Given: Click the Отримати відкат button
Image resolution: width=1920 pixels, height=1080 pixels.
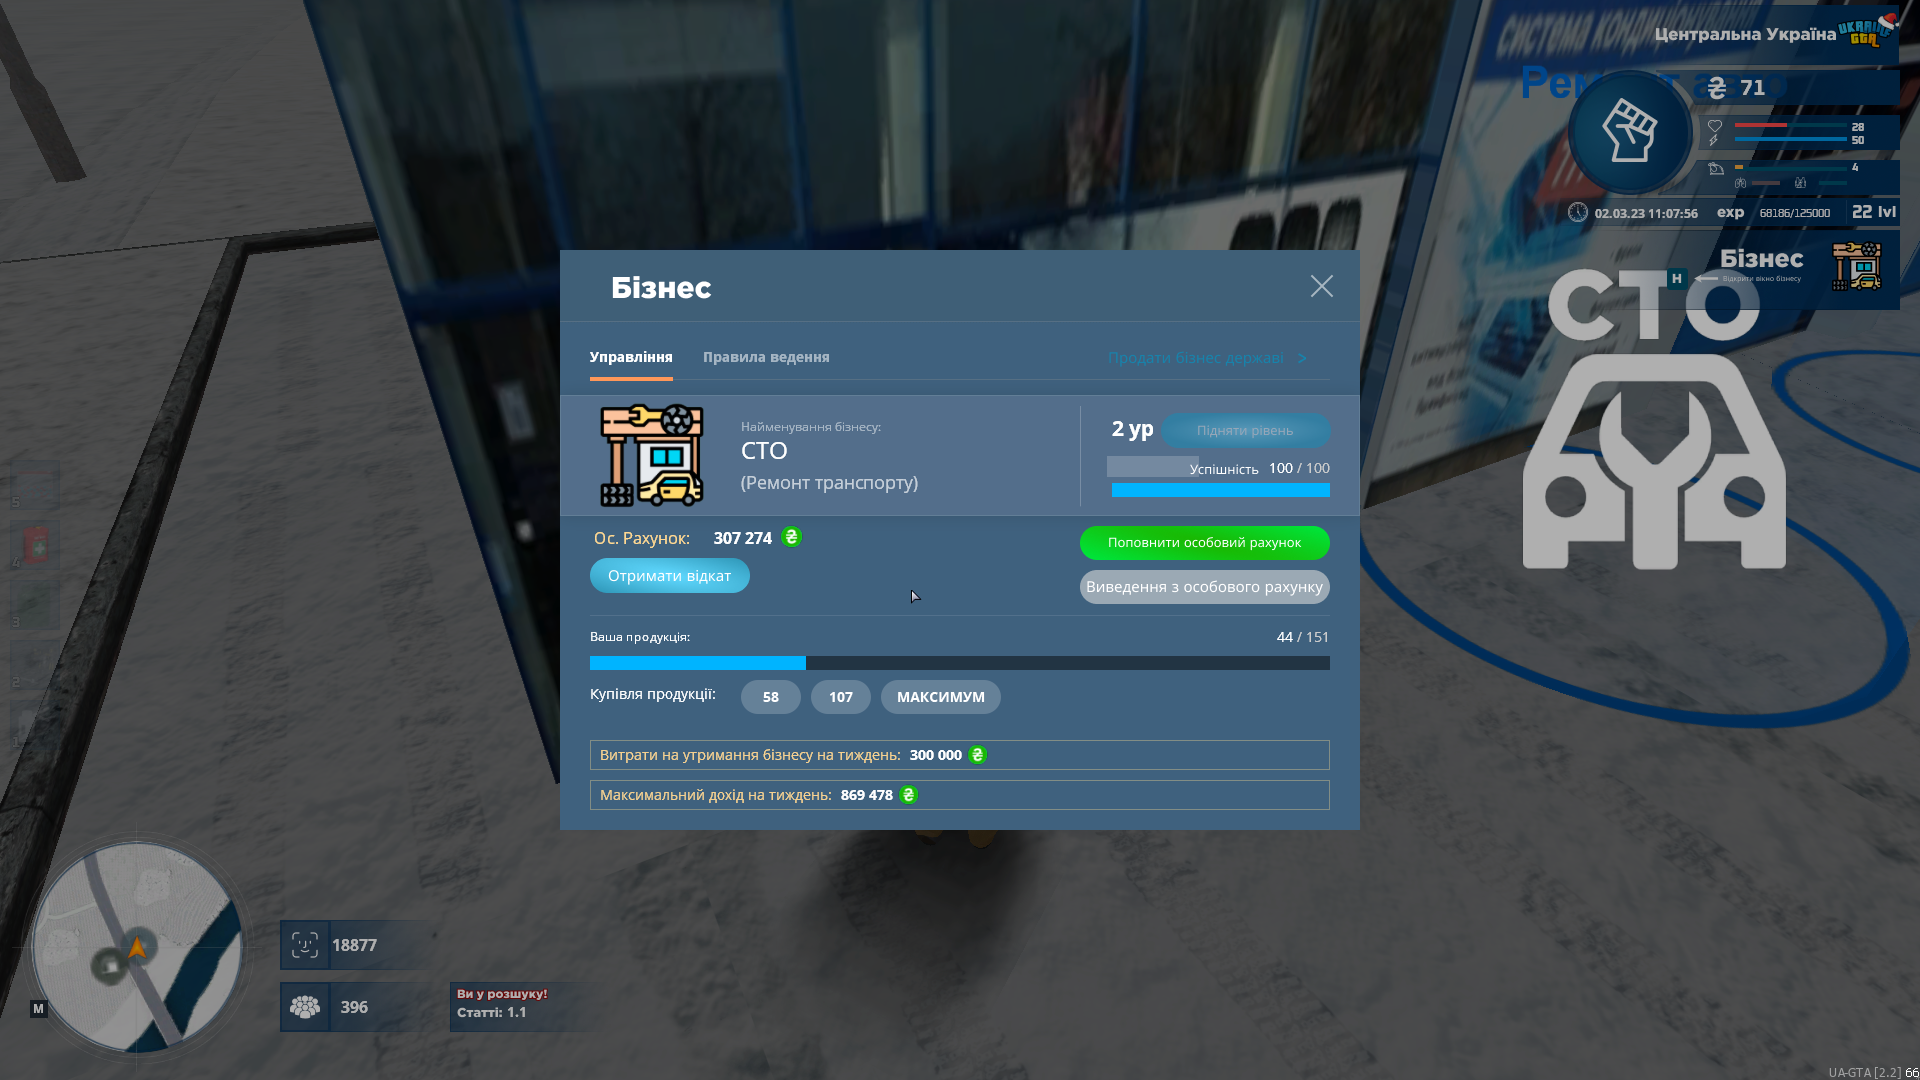Looking at the screenshot, I should point(669,575).
